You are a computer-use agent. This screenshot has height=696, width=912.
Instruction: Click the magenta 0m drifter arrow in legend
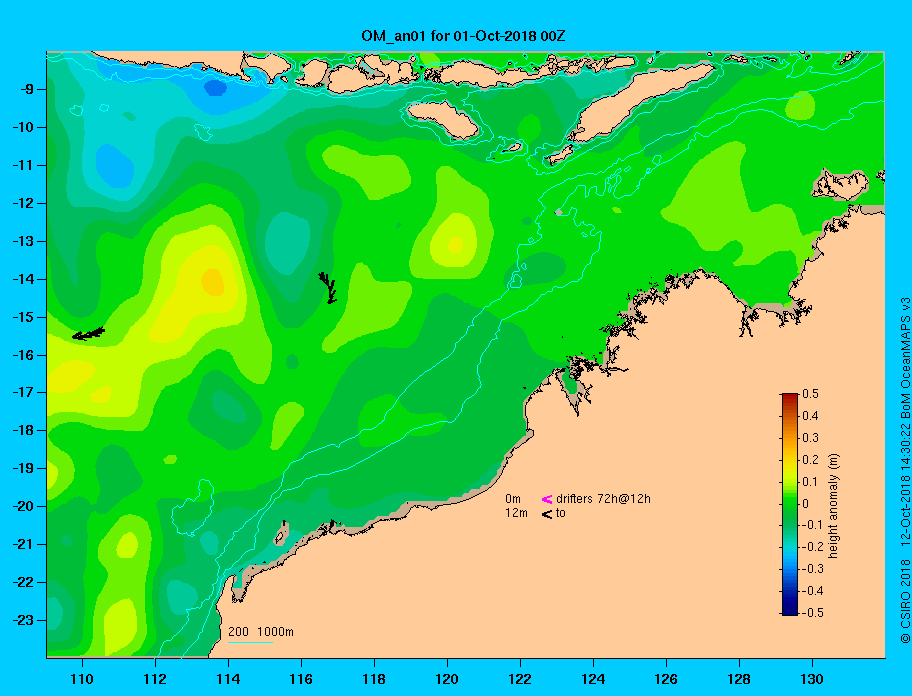point(547,499)
